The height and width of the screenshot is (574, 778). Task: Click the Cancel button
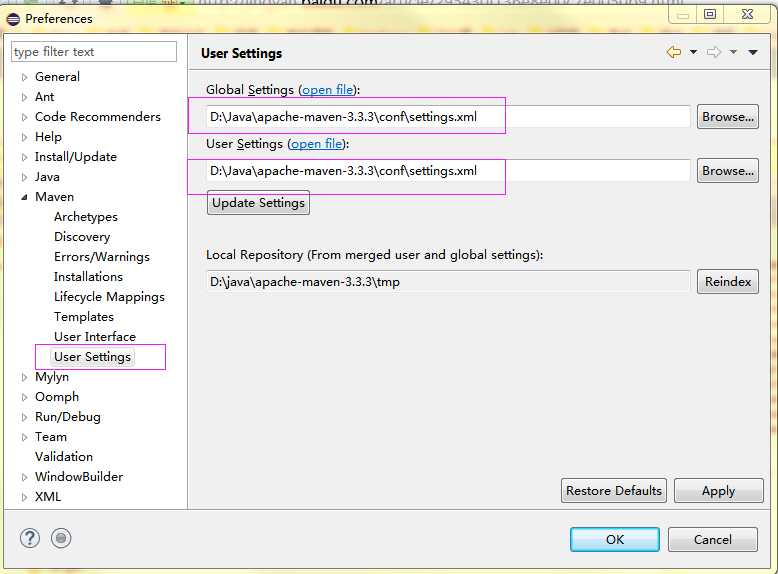coord(713,539)
